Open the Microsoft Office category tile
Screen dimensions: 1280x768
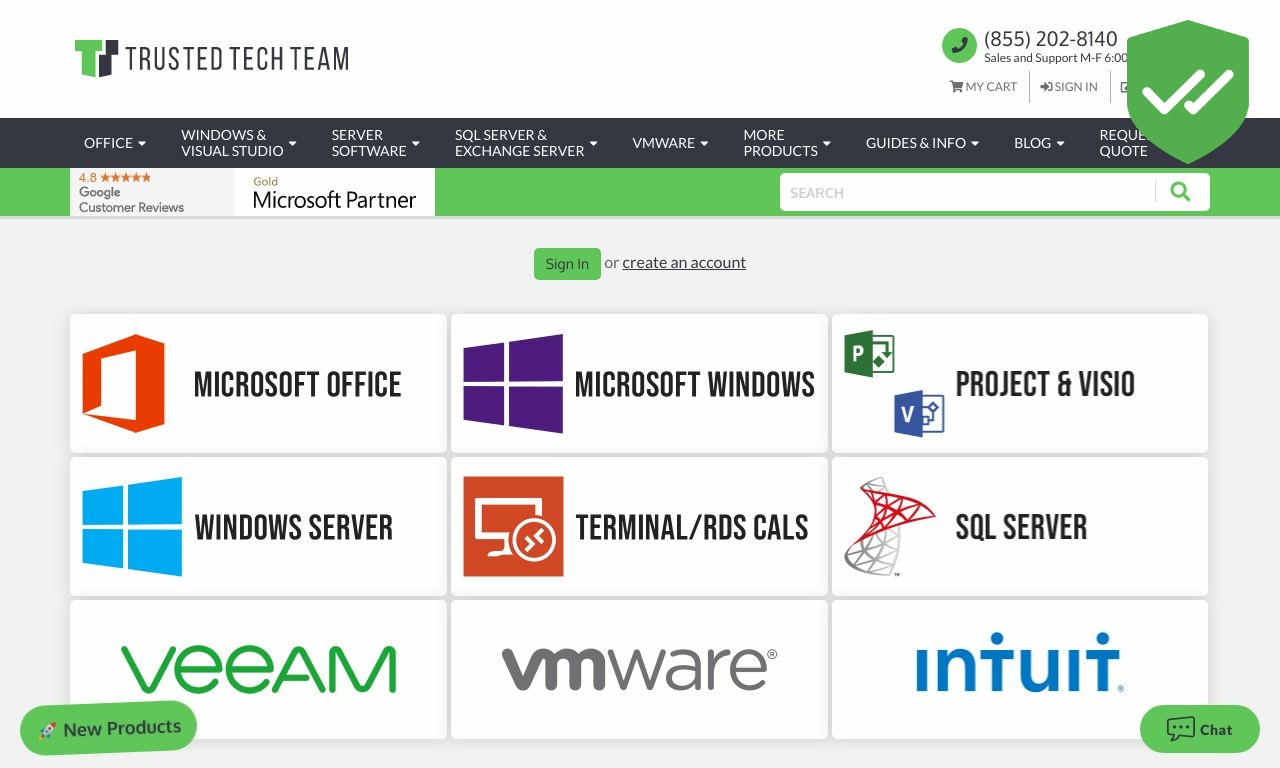point(258,383)
